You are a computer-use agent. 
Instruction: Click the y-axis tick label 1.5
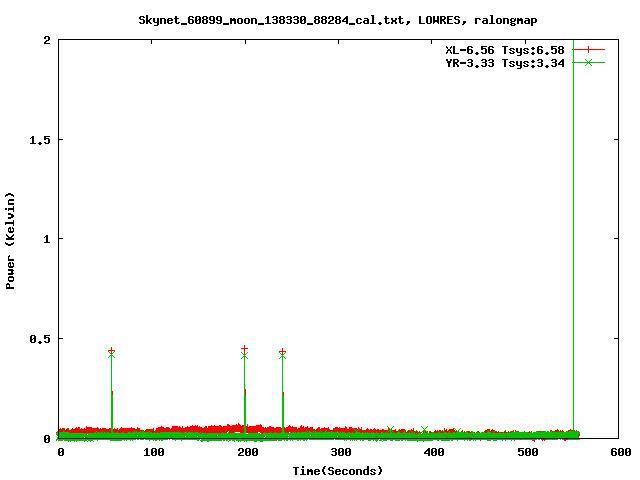click(40, 140)
